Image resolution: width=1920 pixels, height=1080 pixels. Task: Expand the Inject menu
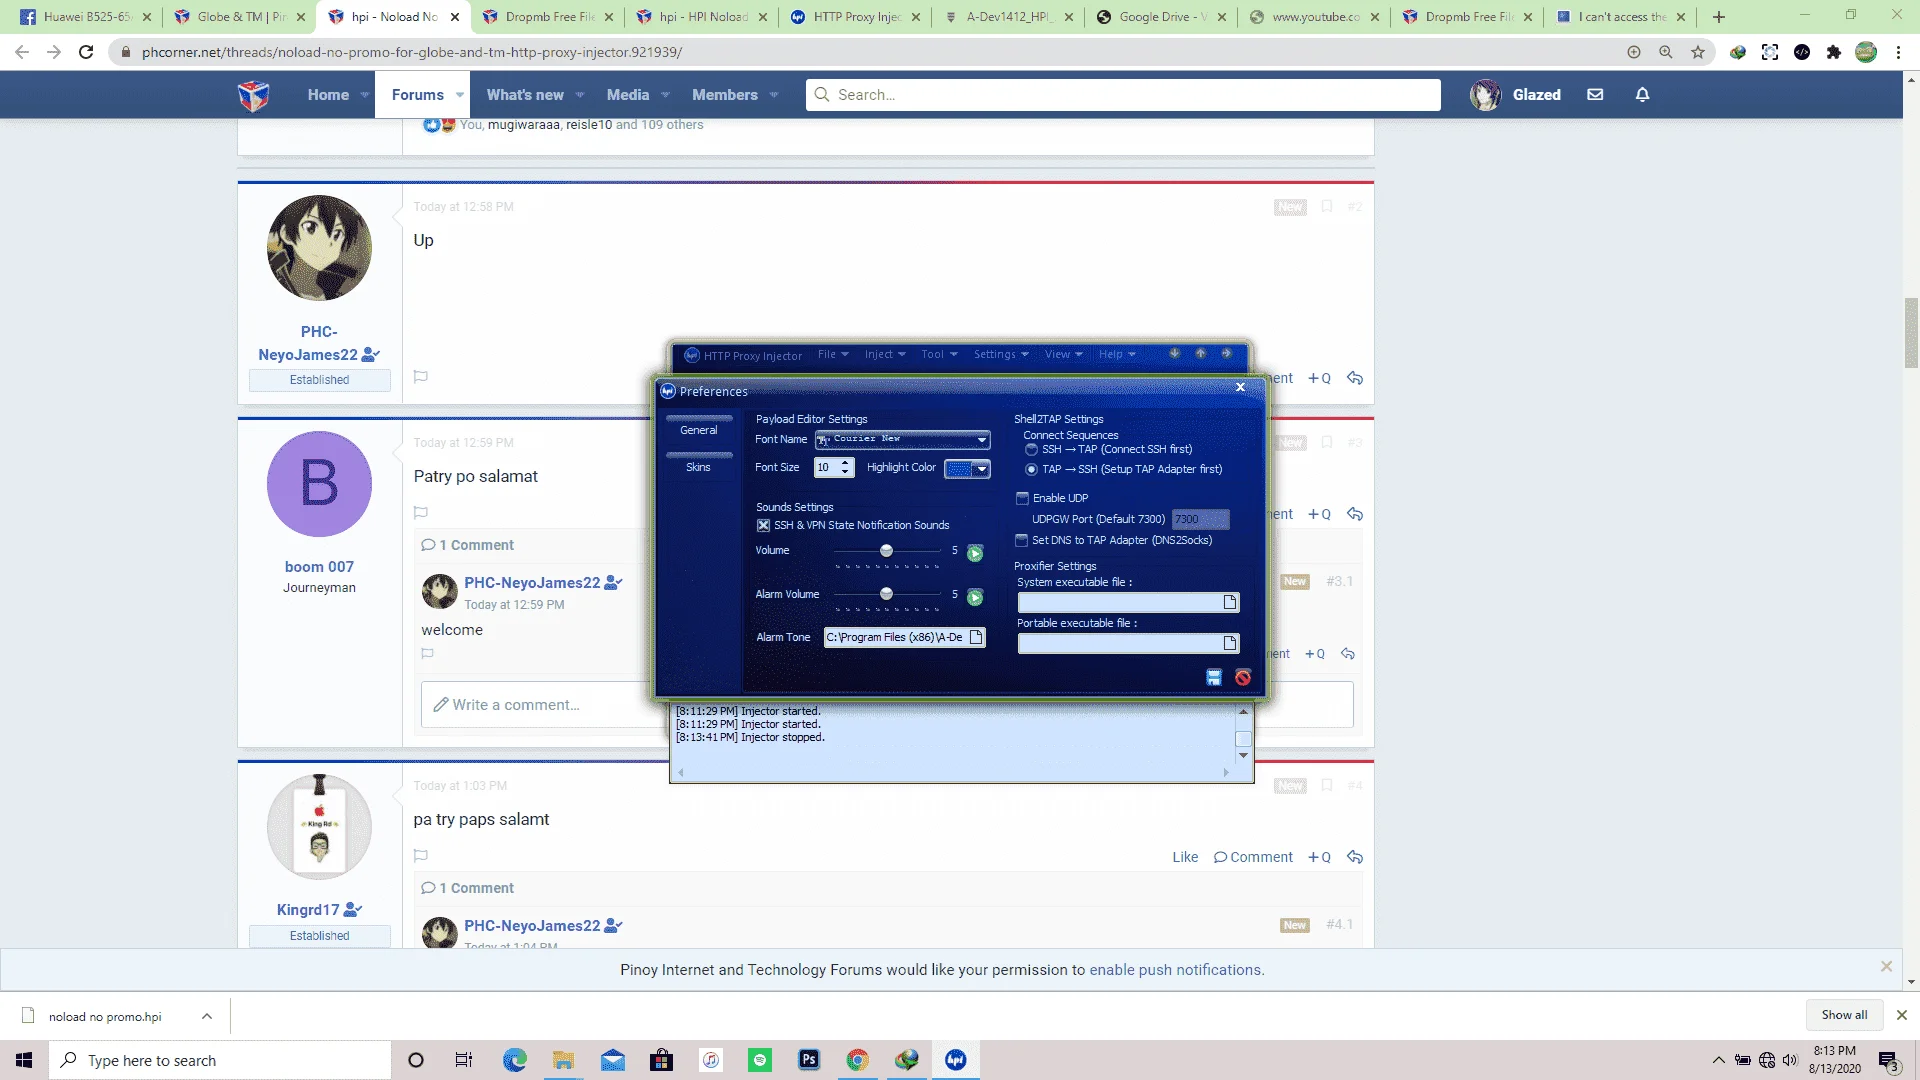(x=885, y=355)
